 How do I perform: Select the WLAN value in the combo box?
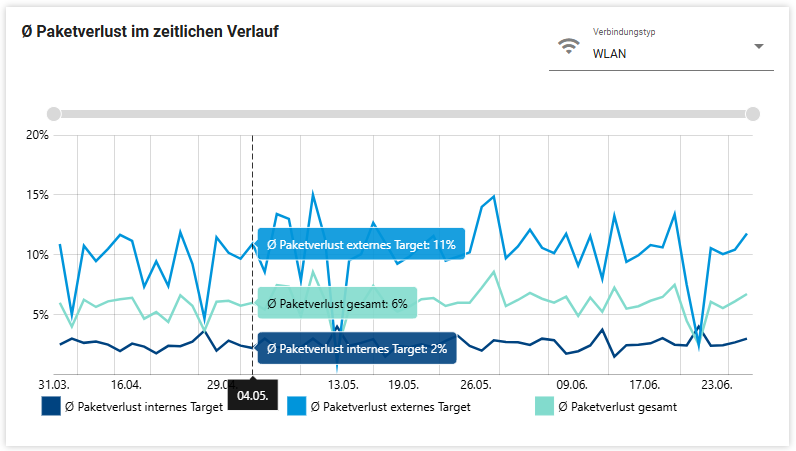tap(609, 54)
